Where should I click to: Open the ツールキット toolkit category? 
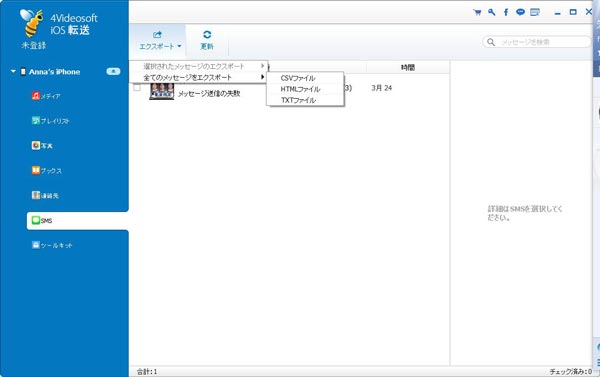[52, 245]
